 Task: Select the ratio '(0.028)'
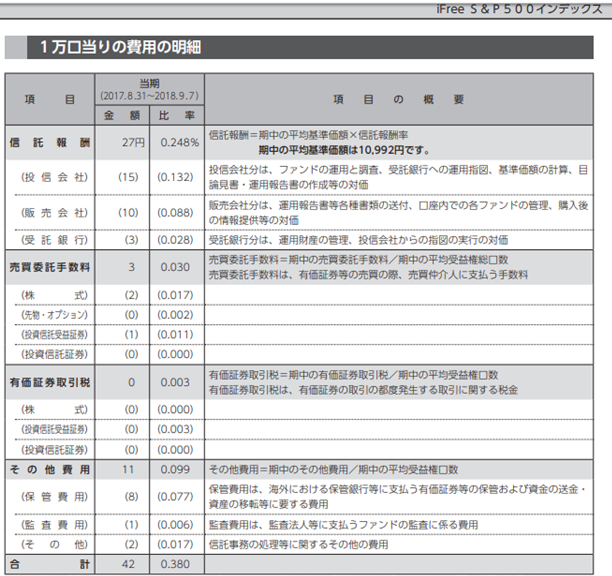click(175, 240)
